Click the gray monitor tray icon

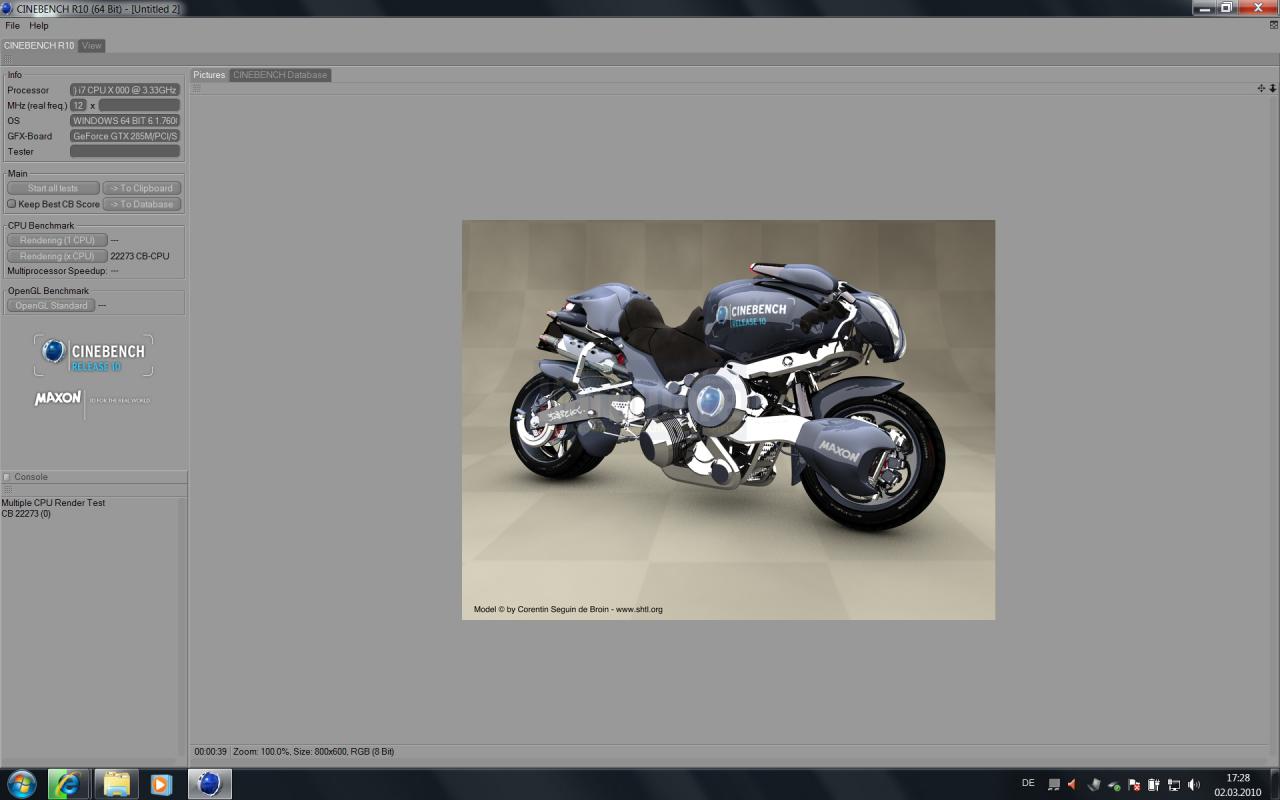[1054, 785]
